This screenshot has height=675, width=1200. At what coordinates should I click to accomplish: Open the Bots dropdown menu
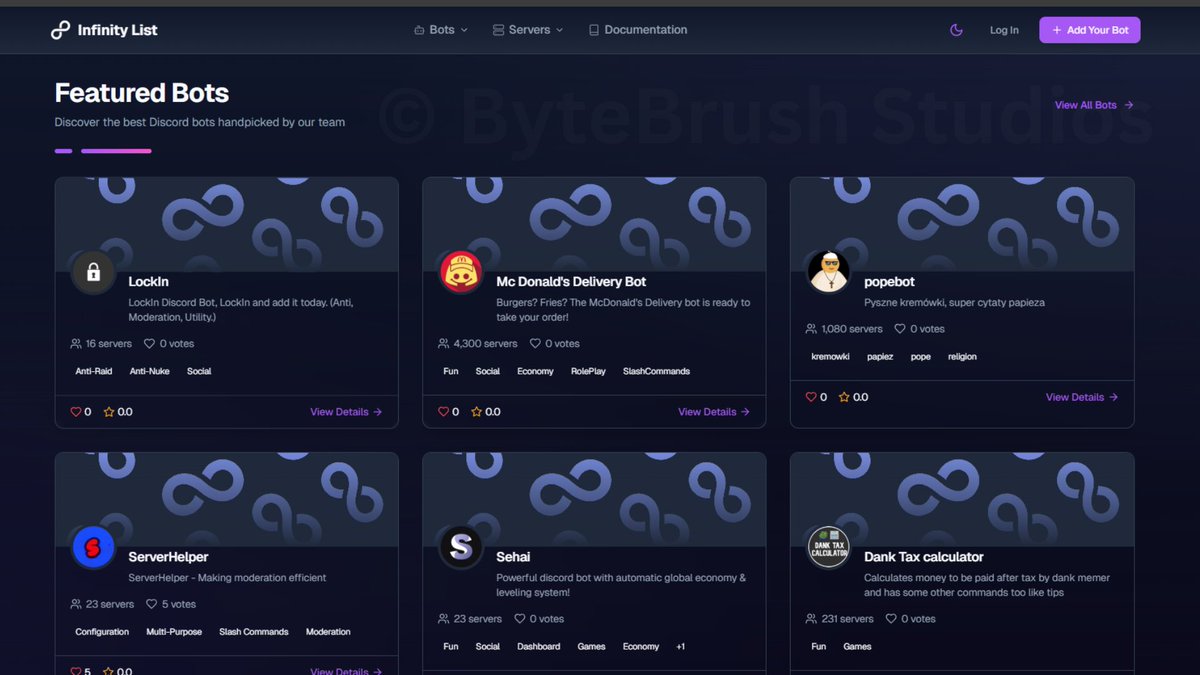click(x=441, y=30)
